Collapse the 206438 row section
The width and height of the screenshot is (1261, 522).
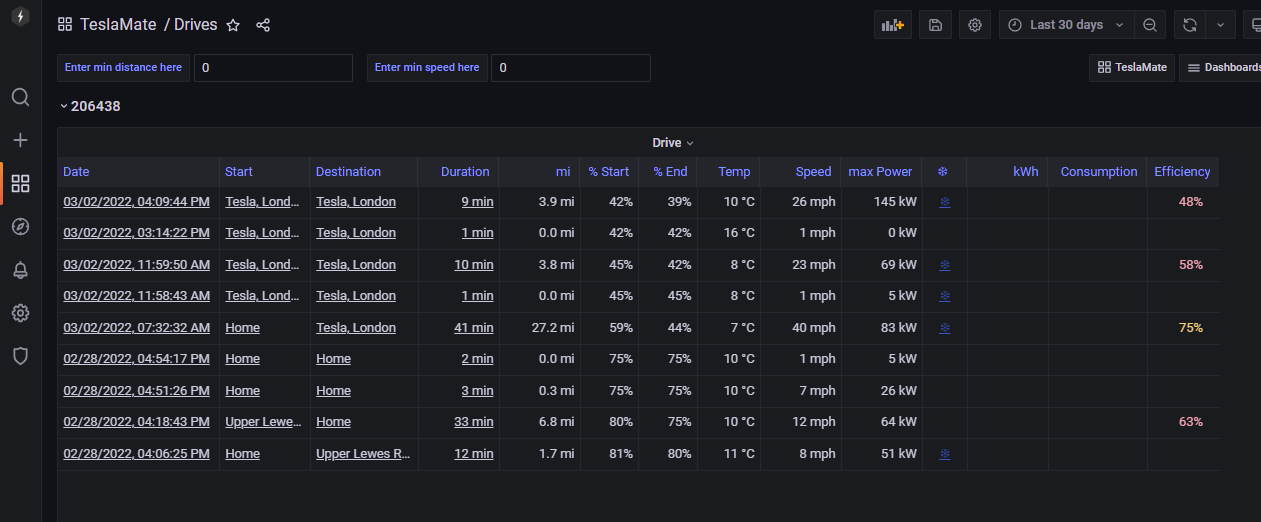point(64,106)
